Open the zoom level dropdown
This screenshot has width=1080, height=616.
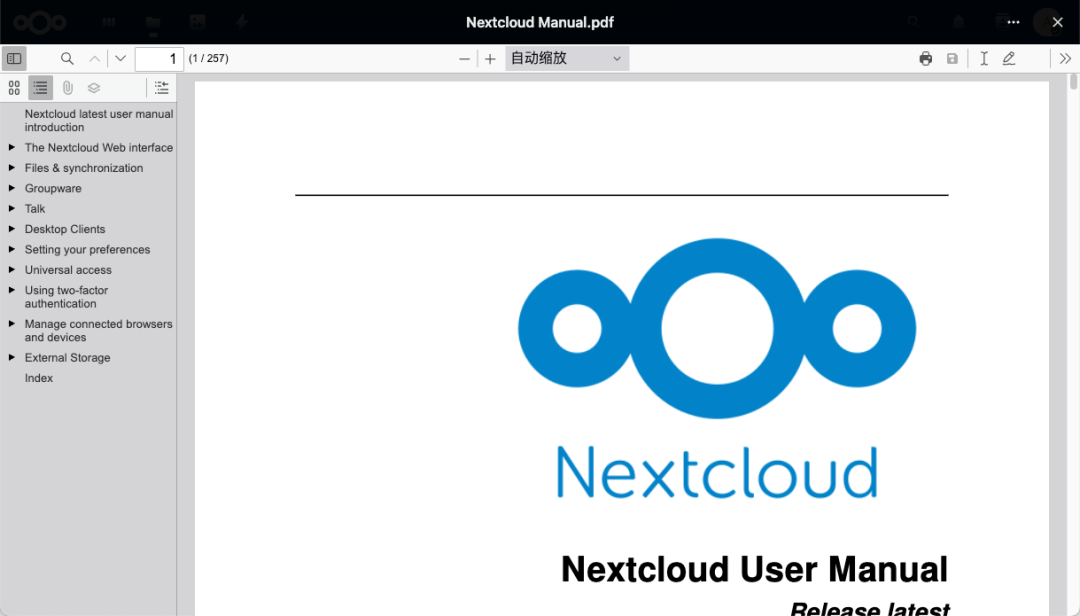tap(566, 58)
